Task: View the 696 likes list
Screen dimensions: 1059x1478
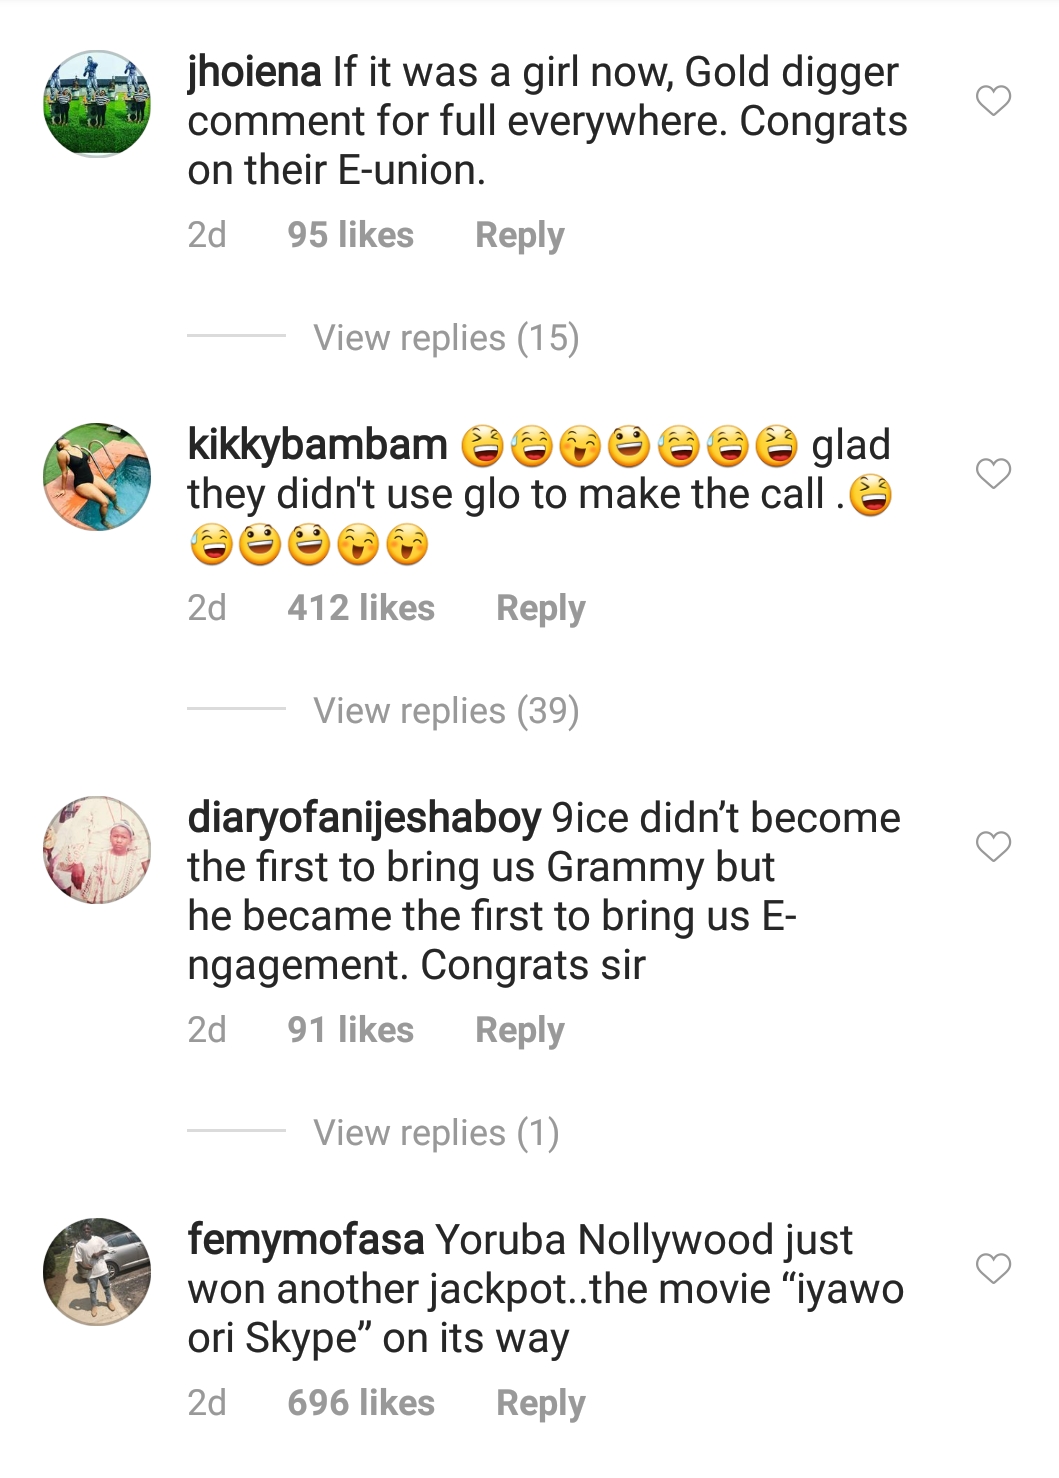Action: [360, 1403]
